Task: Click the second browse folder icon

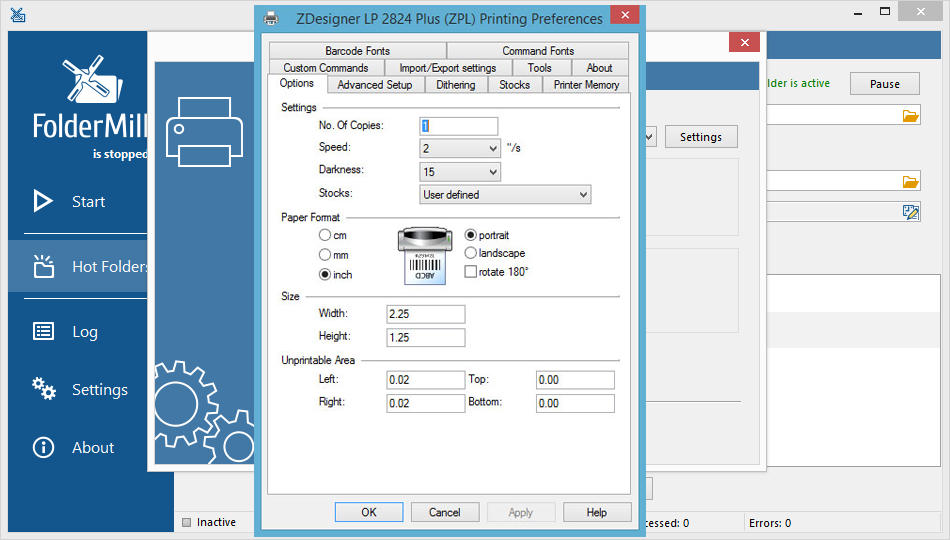Action: click(x=910, y=181)
